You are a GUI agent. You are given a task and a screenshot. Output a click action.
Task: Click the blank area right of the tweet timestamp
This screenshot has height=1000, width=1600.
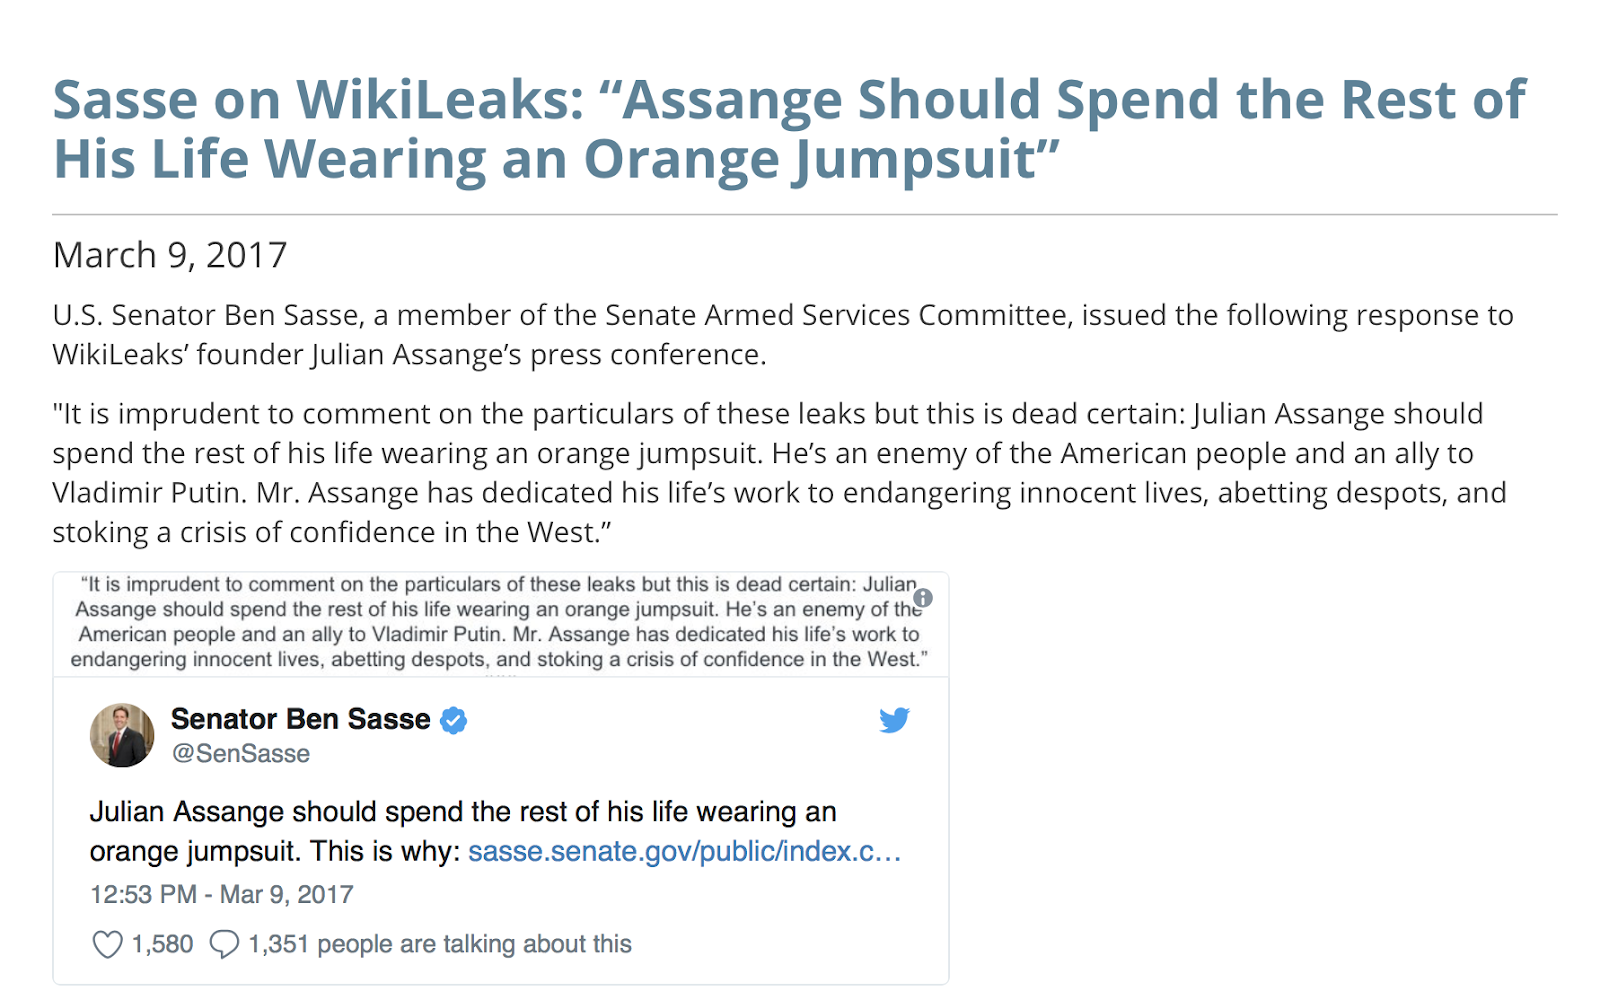[640, 894]
